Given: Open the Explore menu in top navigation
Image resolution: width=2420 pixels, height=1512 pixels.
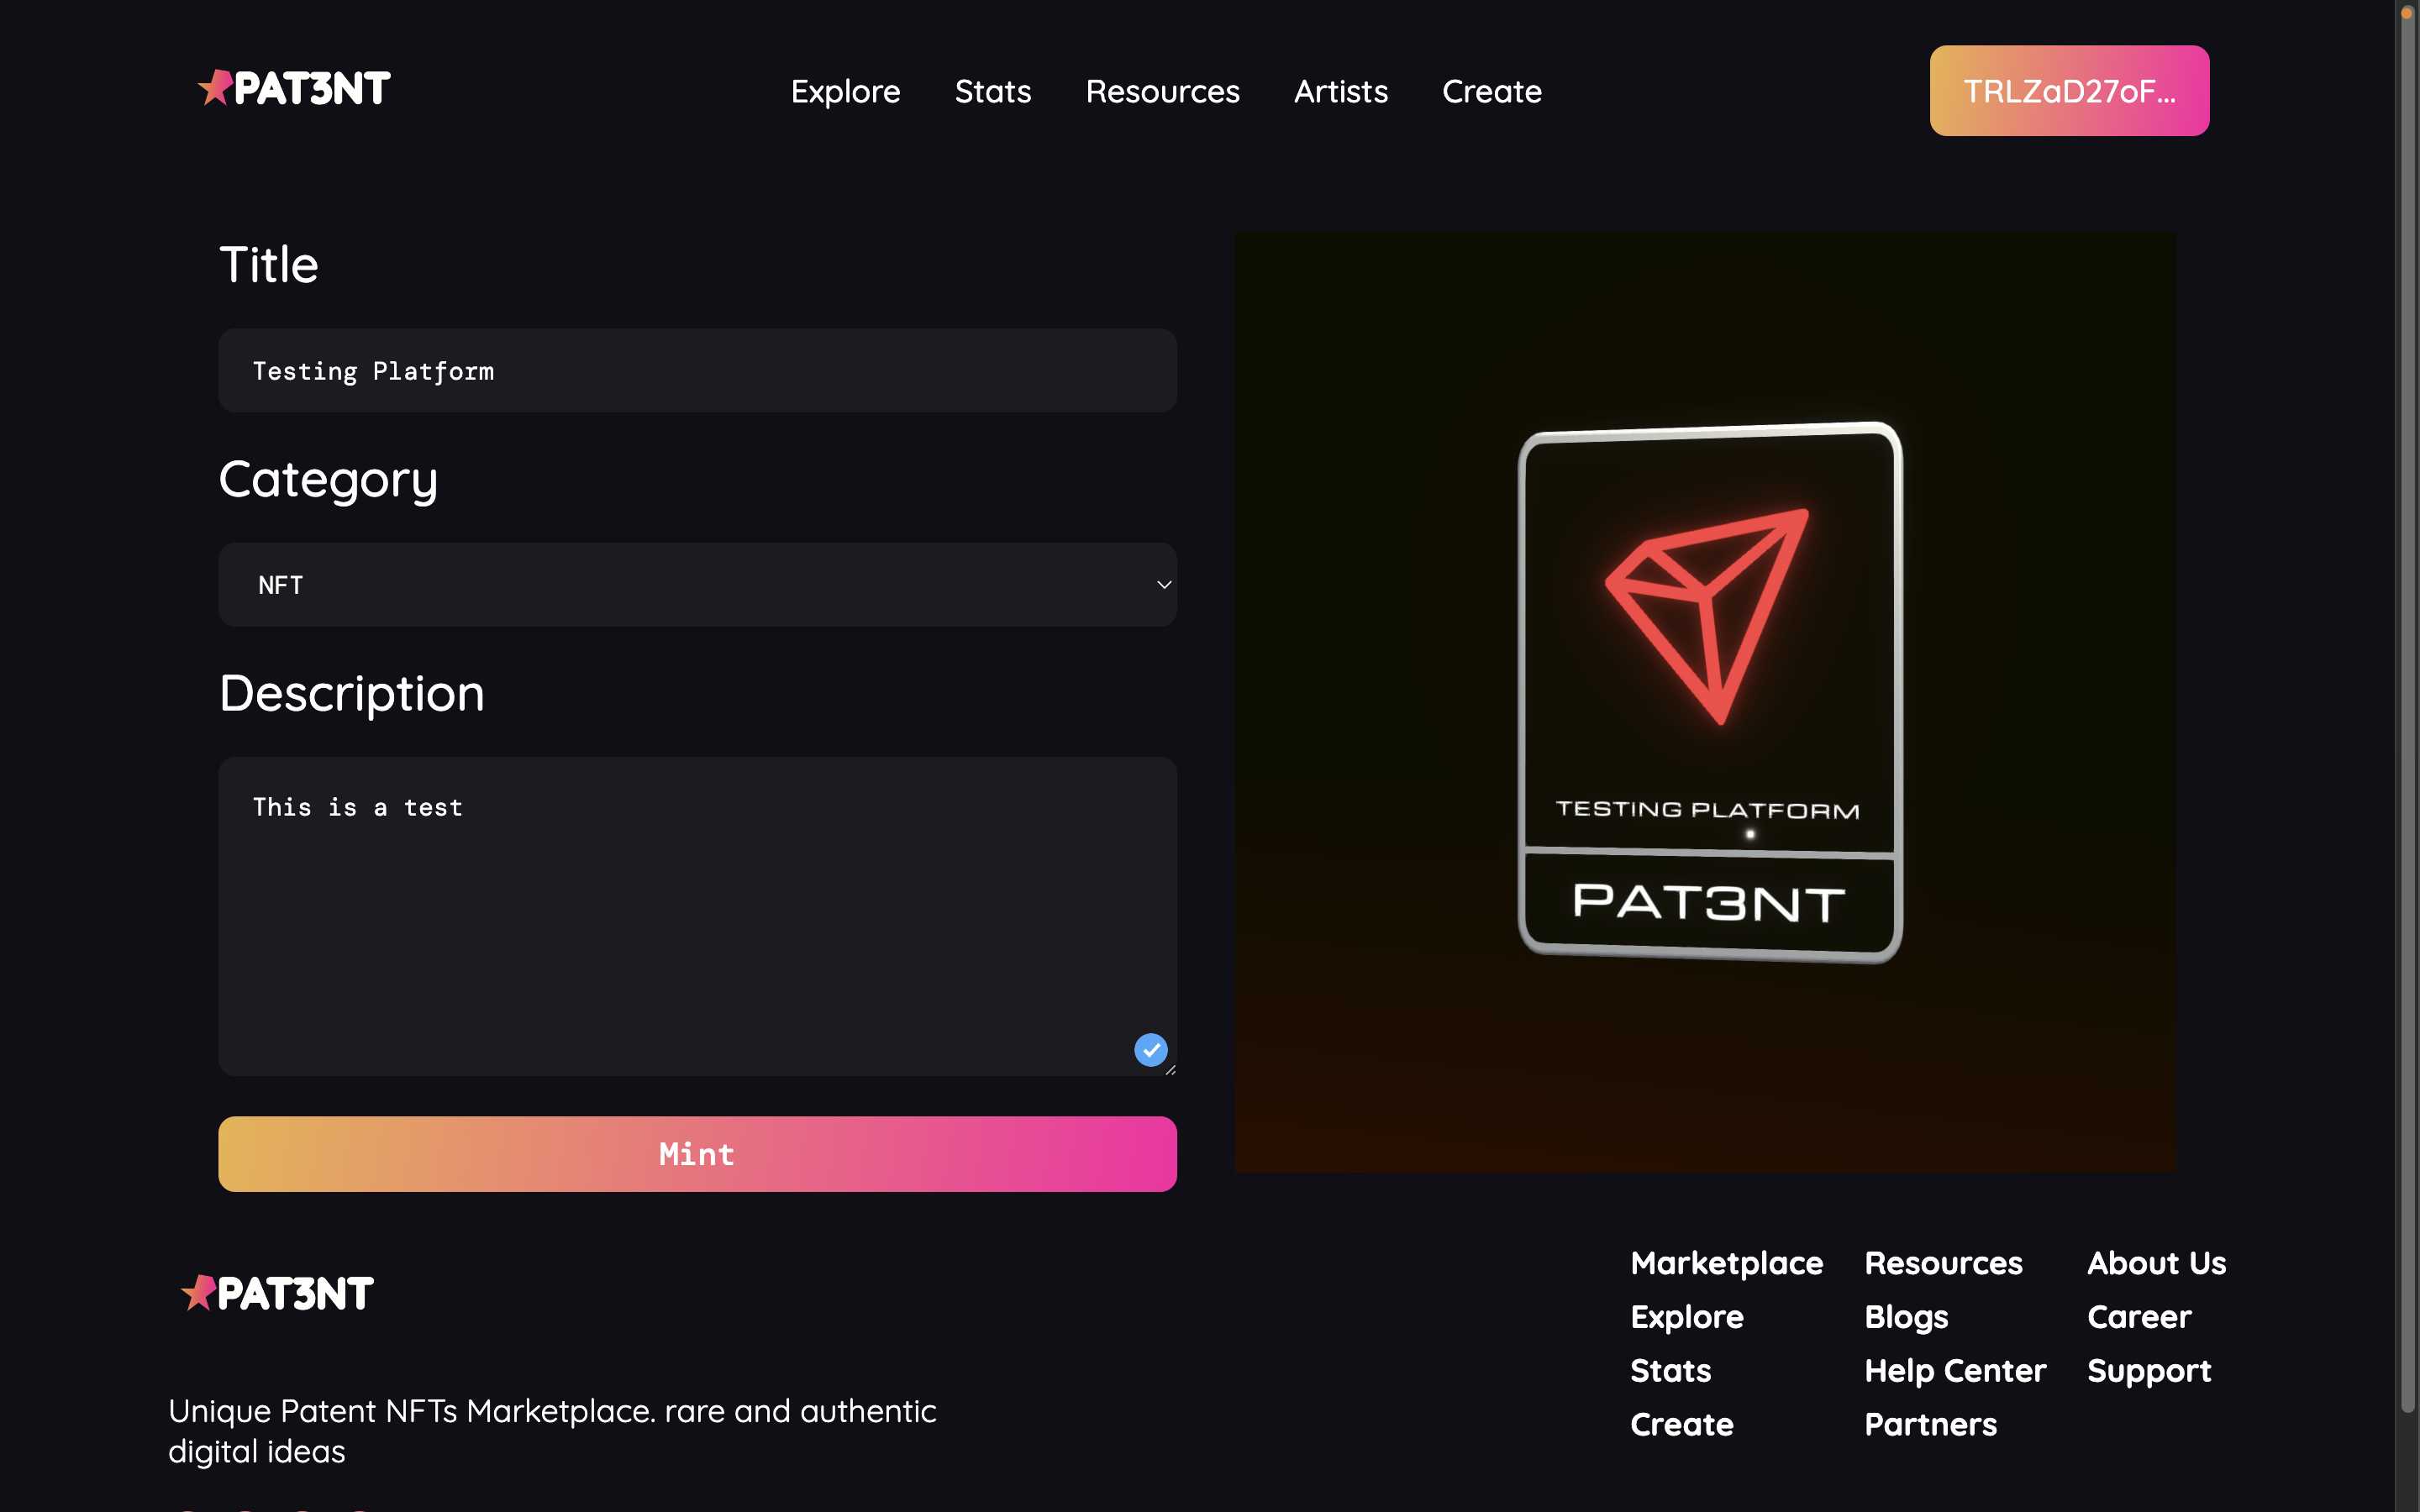Looking at the screenshot, I should click(845, 91).
